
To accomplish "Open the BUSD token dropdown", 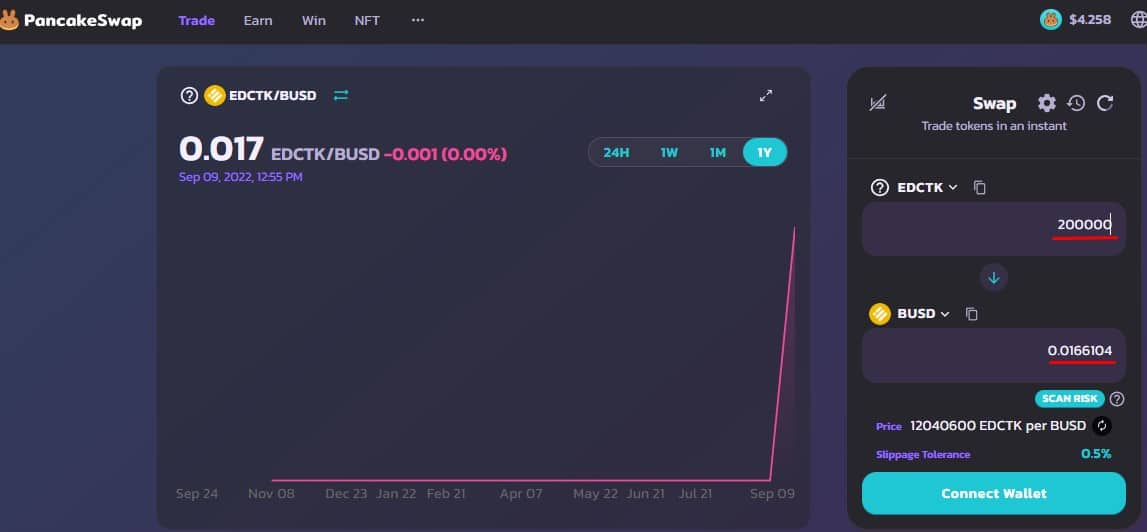I will tap(910, 314).
